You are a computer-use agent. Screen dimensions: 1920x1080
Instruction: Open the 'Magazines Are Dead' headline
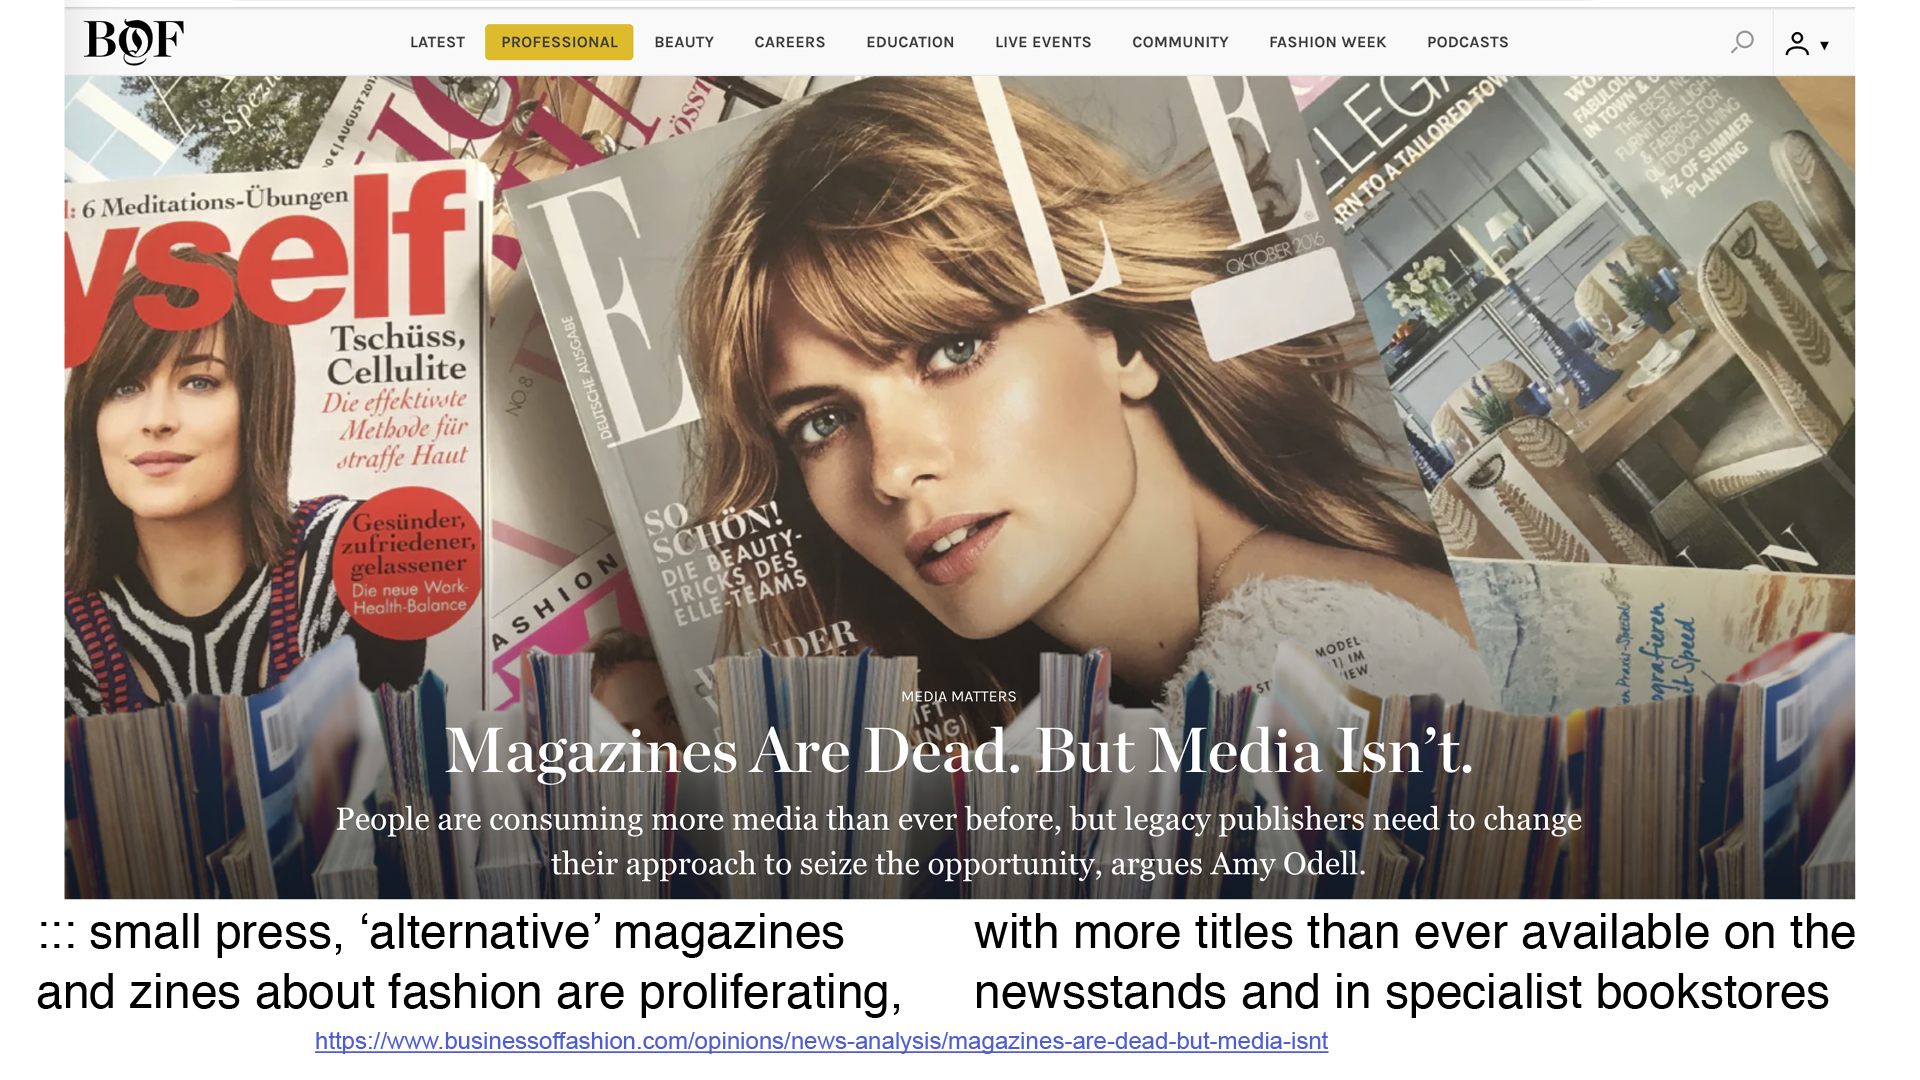pos(959,750)
